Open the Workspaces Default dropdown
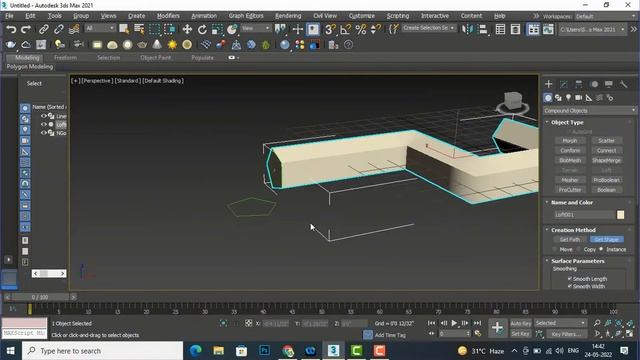Screen dimensions: 640x360 click(x=605, y=16)
